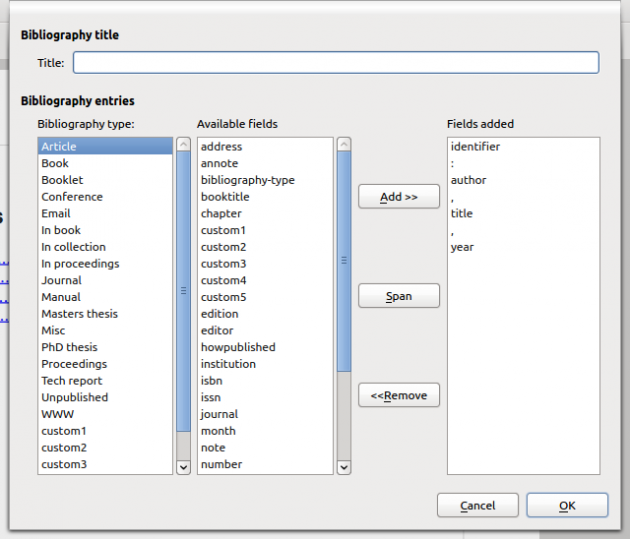Select Journal bibliography type

(62, 280)
